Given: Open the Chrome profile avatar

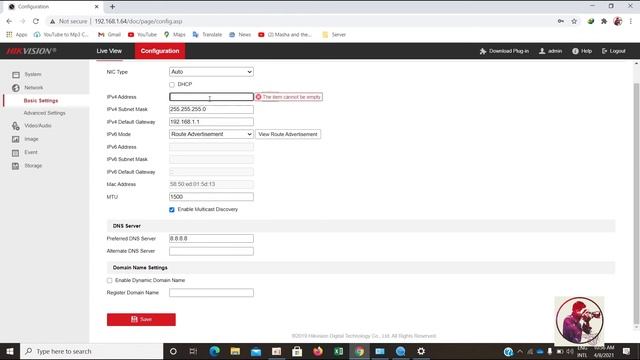Looking at the screenshot, I should point(618,21).
